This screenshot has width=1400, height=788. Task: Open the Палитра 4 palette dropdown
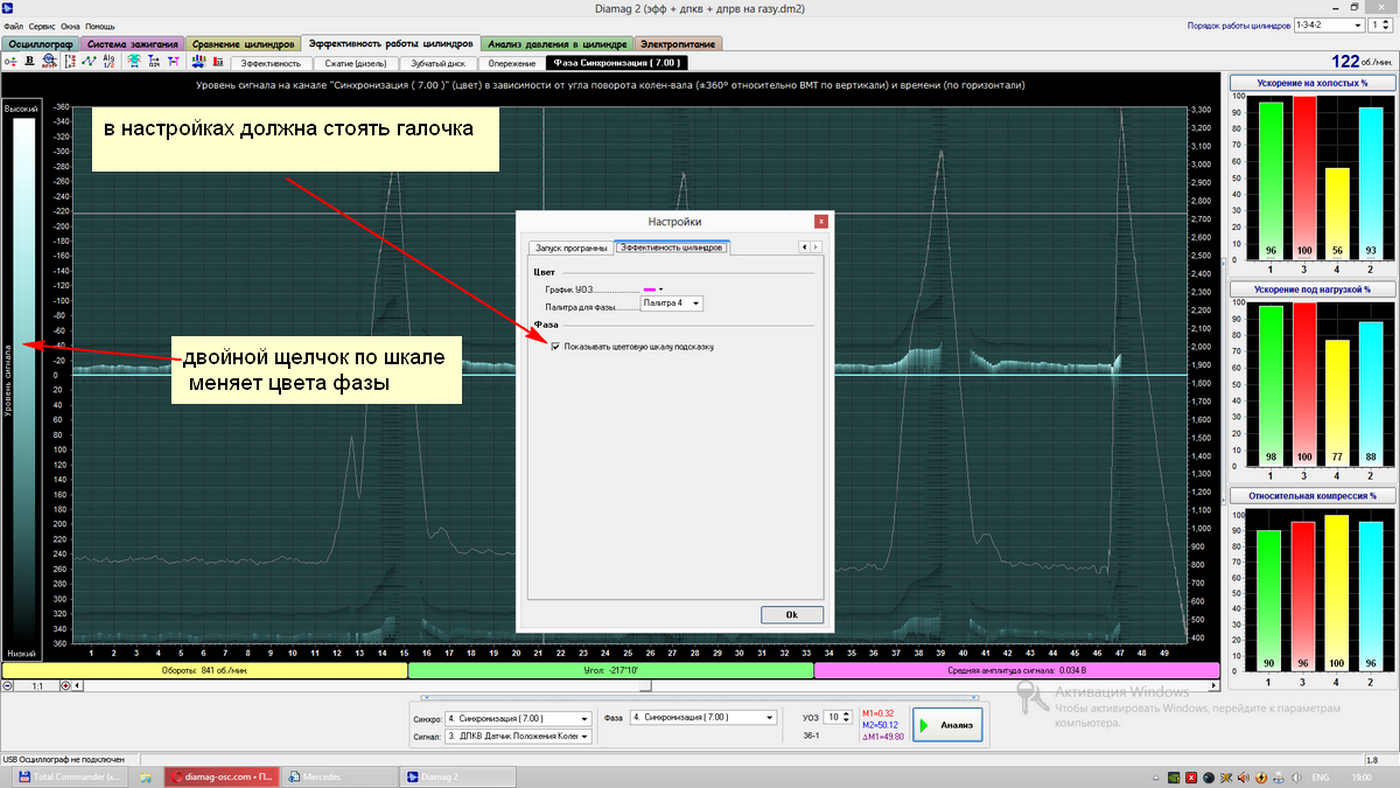pyautogui.click(x=671, y=303)
